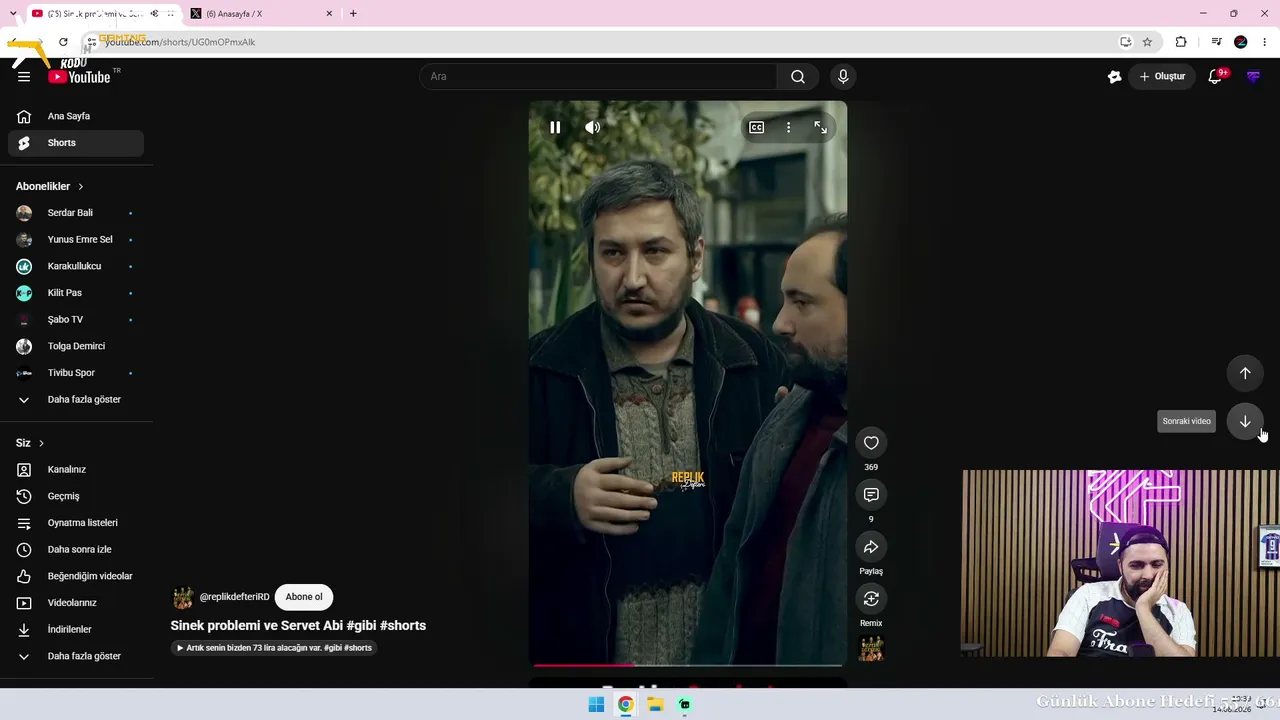
Task: Mute the Shorts video volume
Action: pyautogui.click(x=593, y=127)
